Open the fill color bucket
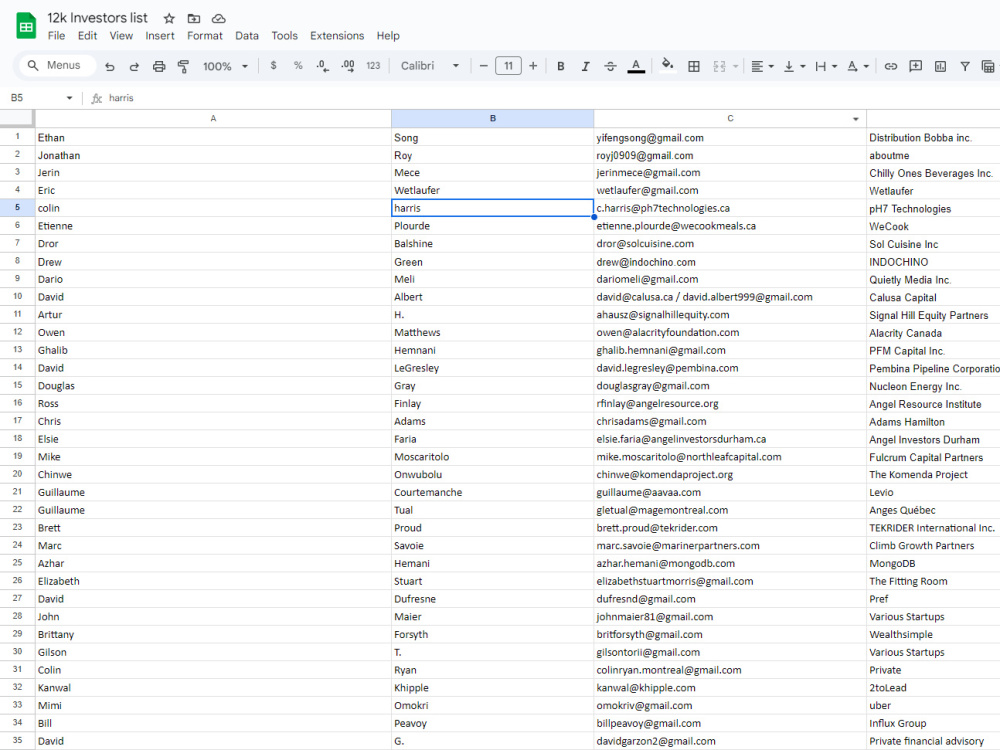Screen dimensions: 1000x750 667,66
